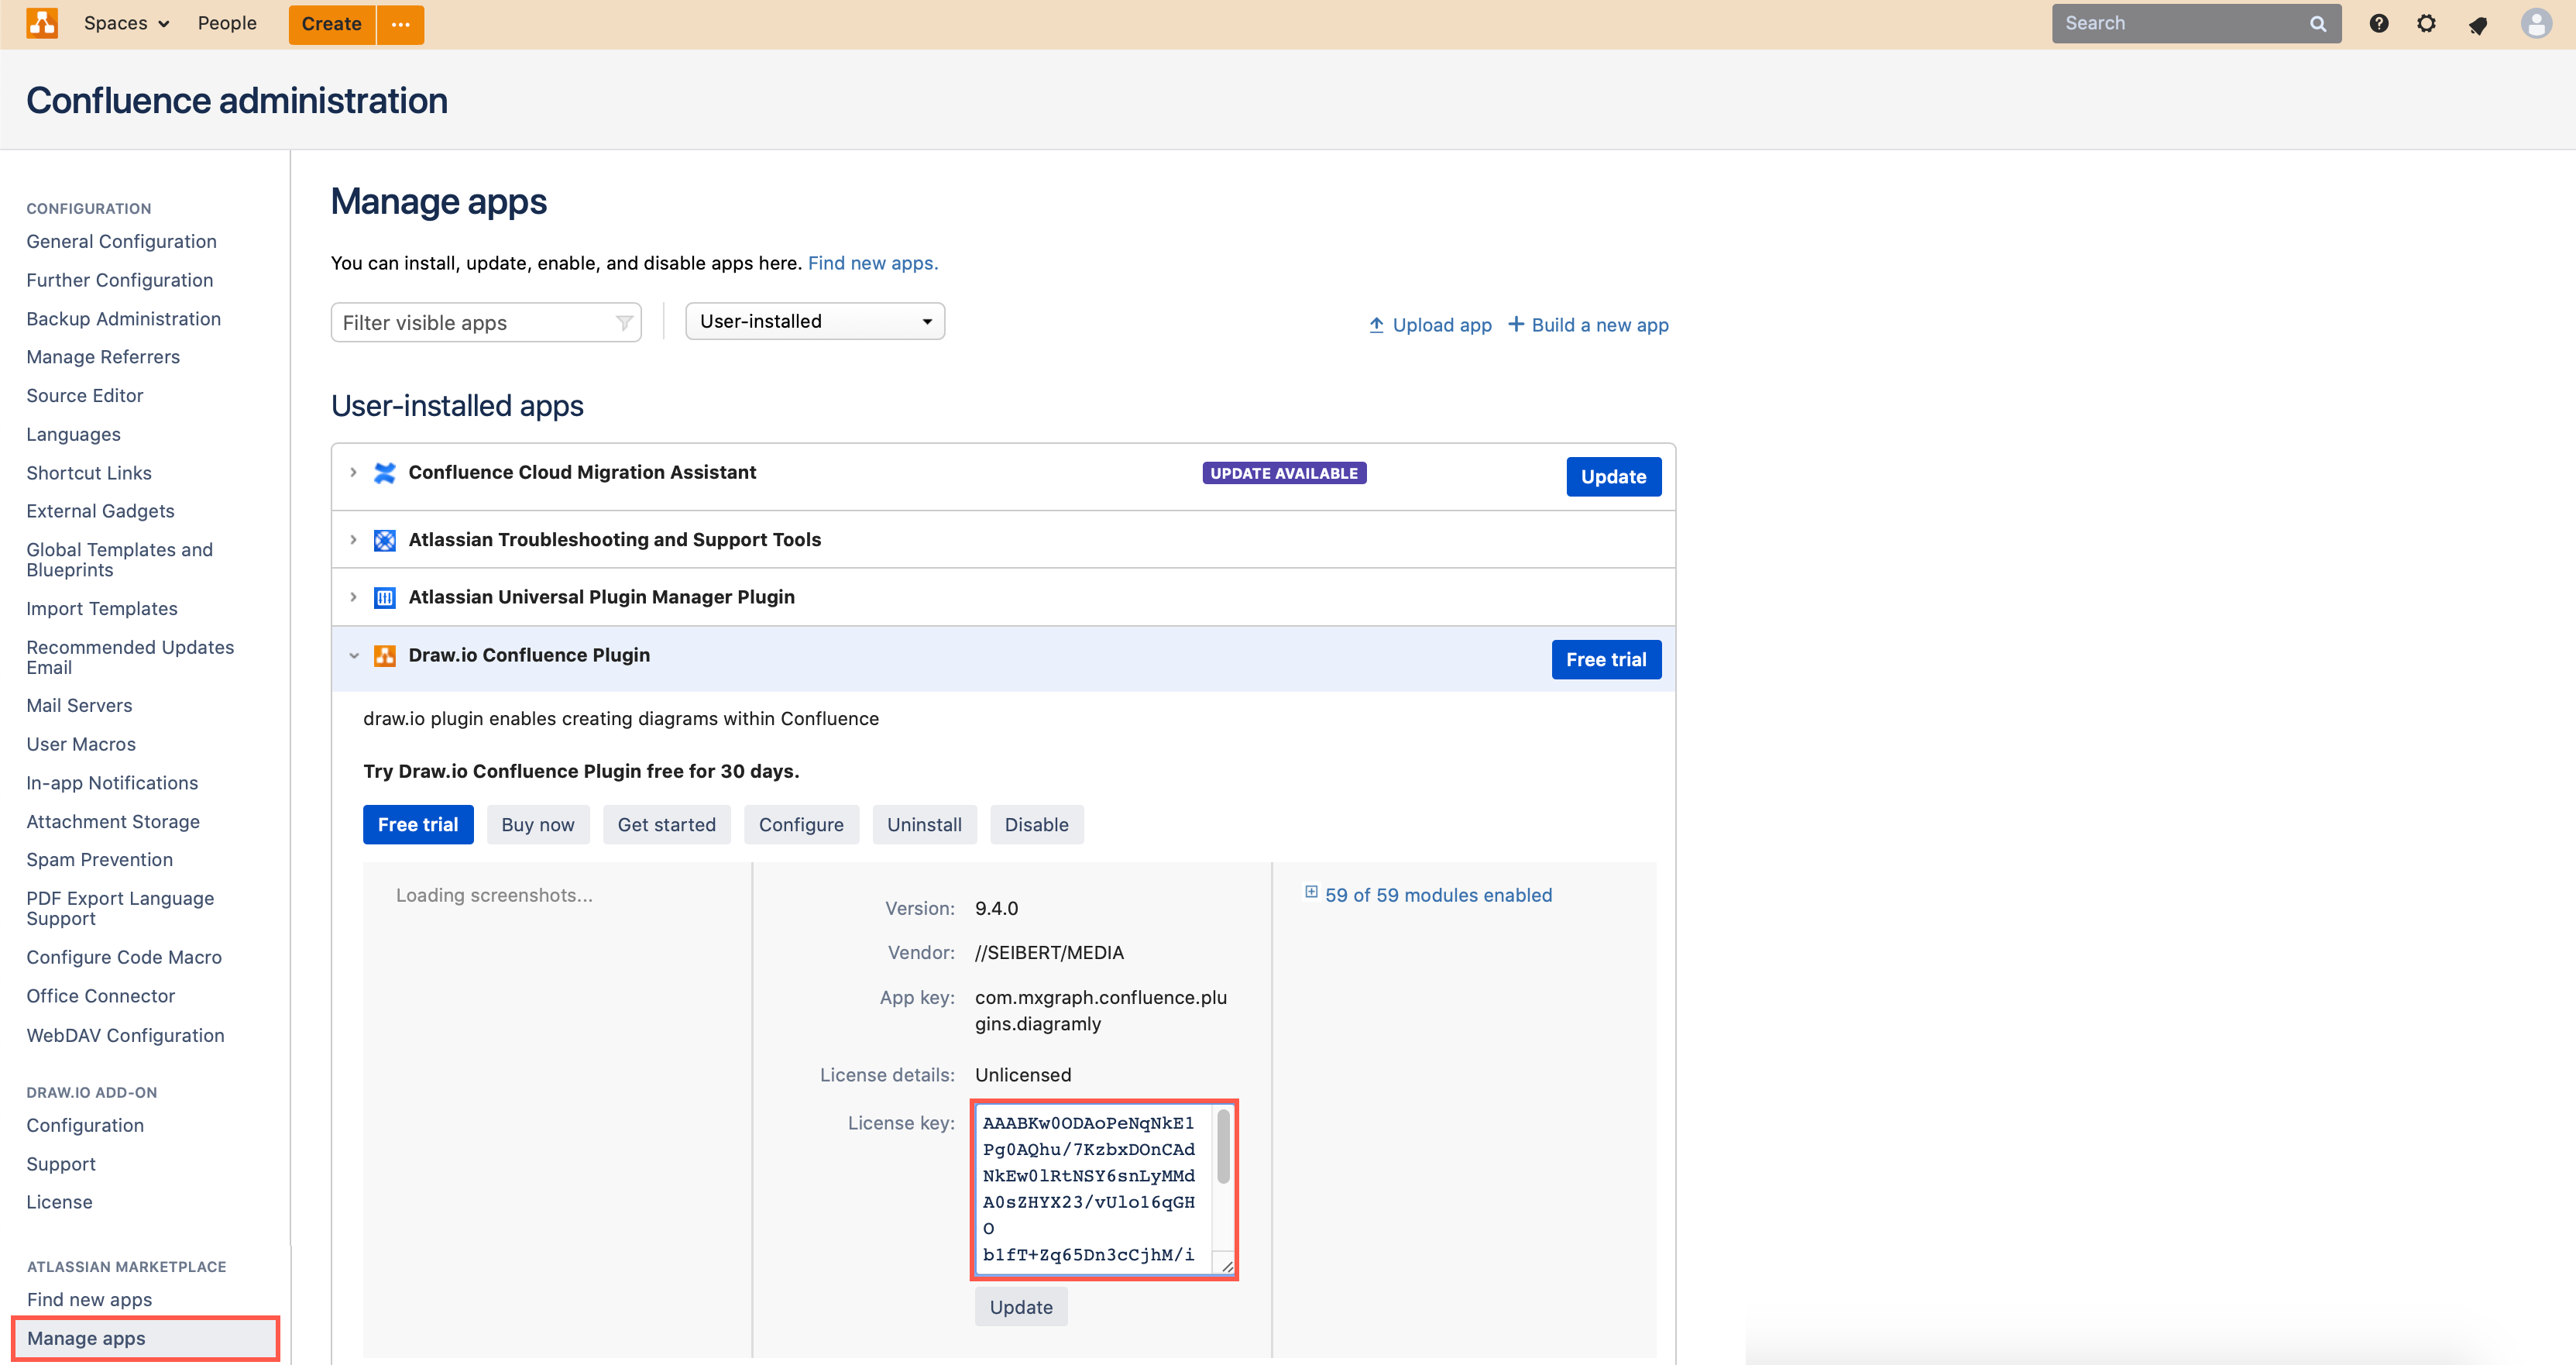Click the Confluence Cloud Migration Assistant icon
This screenshot has width=2576, height=1365.
click(385, 472)
